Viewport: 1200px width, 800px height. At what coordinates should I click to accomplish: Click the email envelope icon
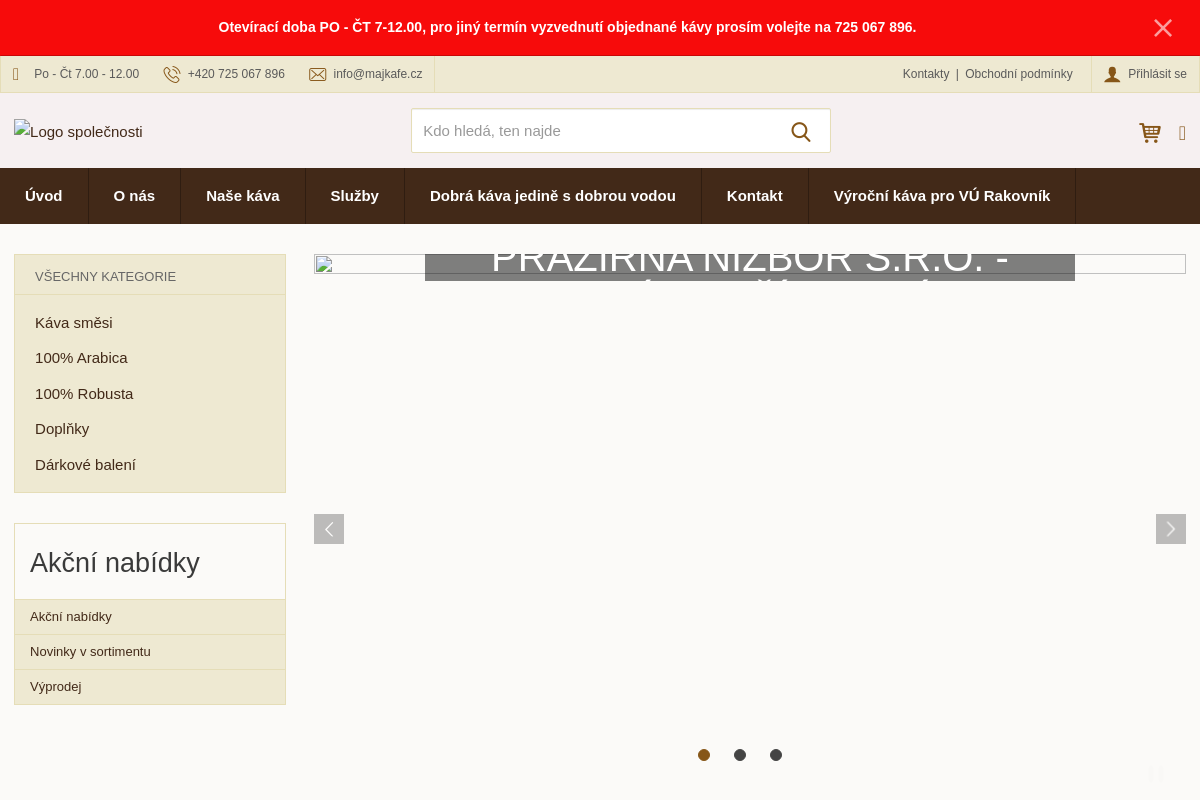pos(318,74)
